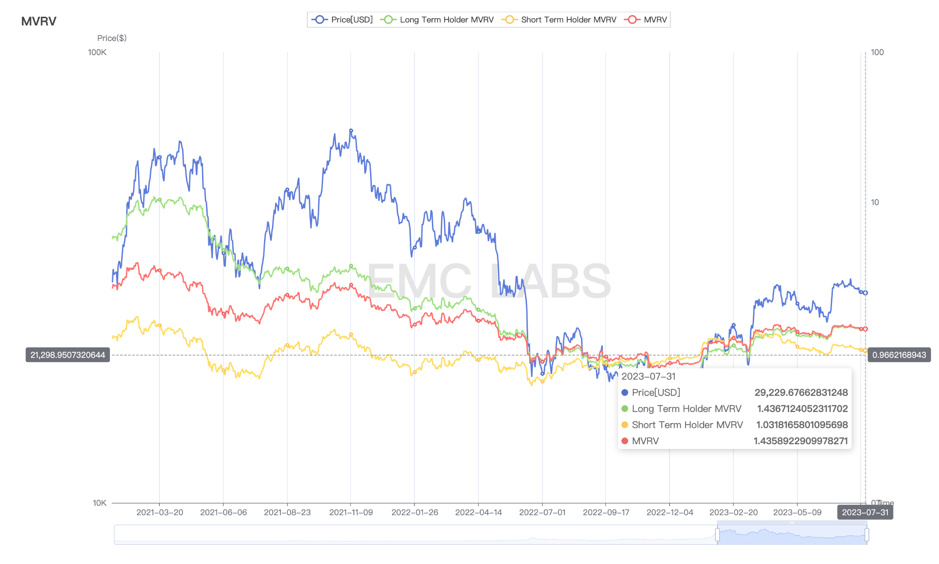This screenshot has width=939, height=564.
Task: Click the 2023-07-31 tooltip date header
Action: click(x=649, y=377)
